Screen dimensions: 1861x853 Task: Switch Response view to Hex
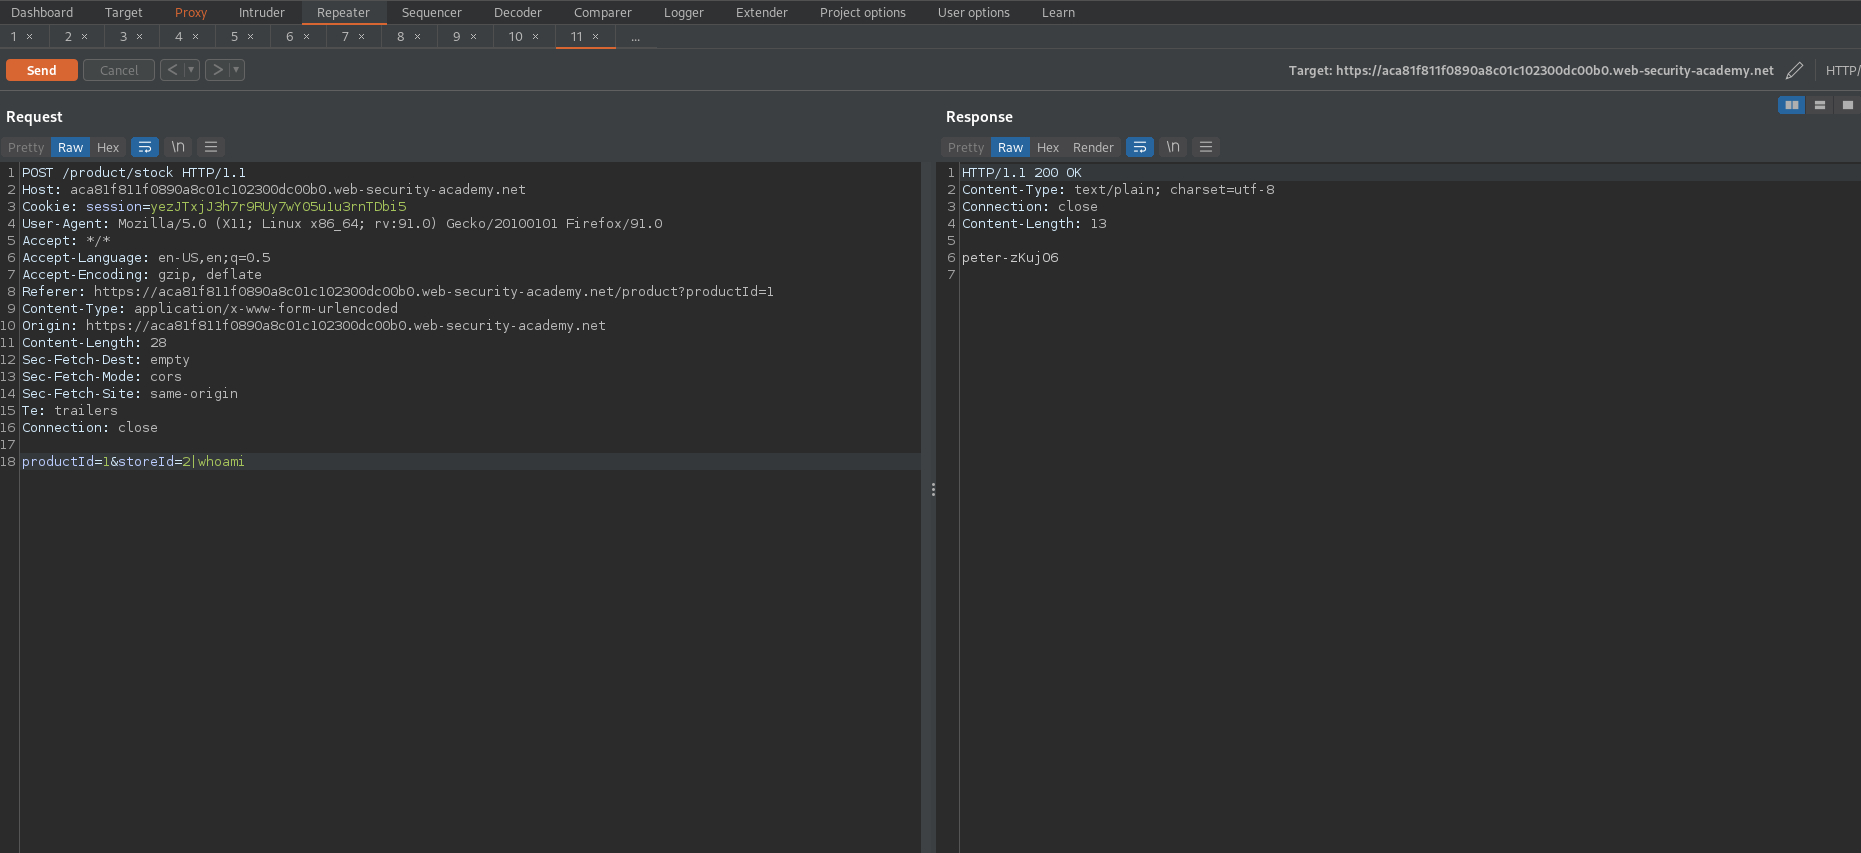1048,147
